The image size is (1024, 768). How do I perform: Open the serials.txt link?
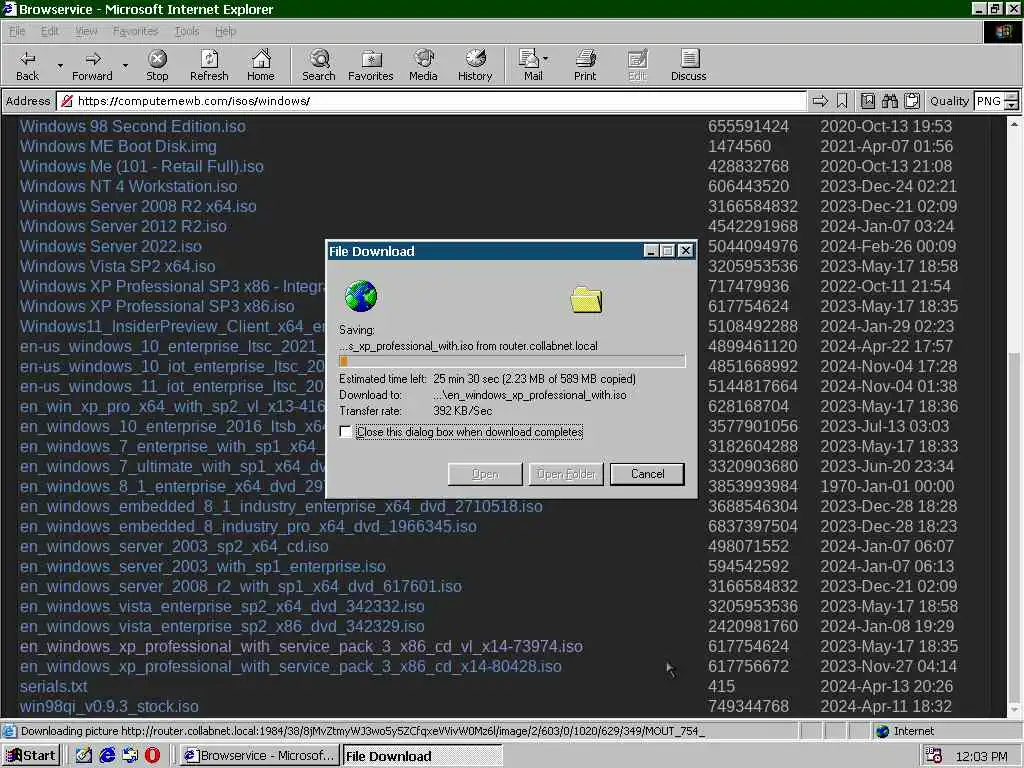tap(54, 686)
